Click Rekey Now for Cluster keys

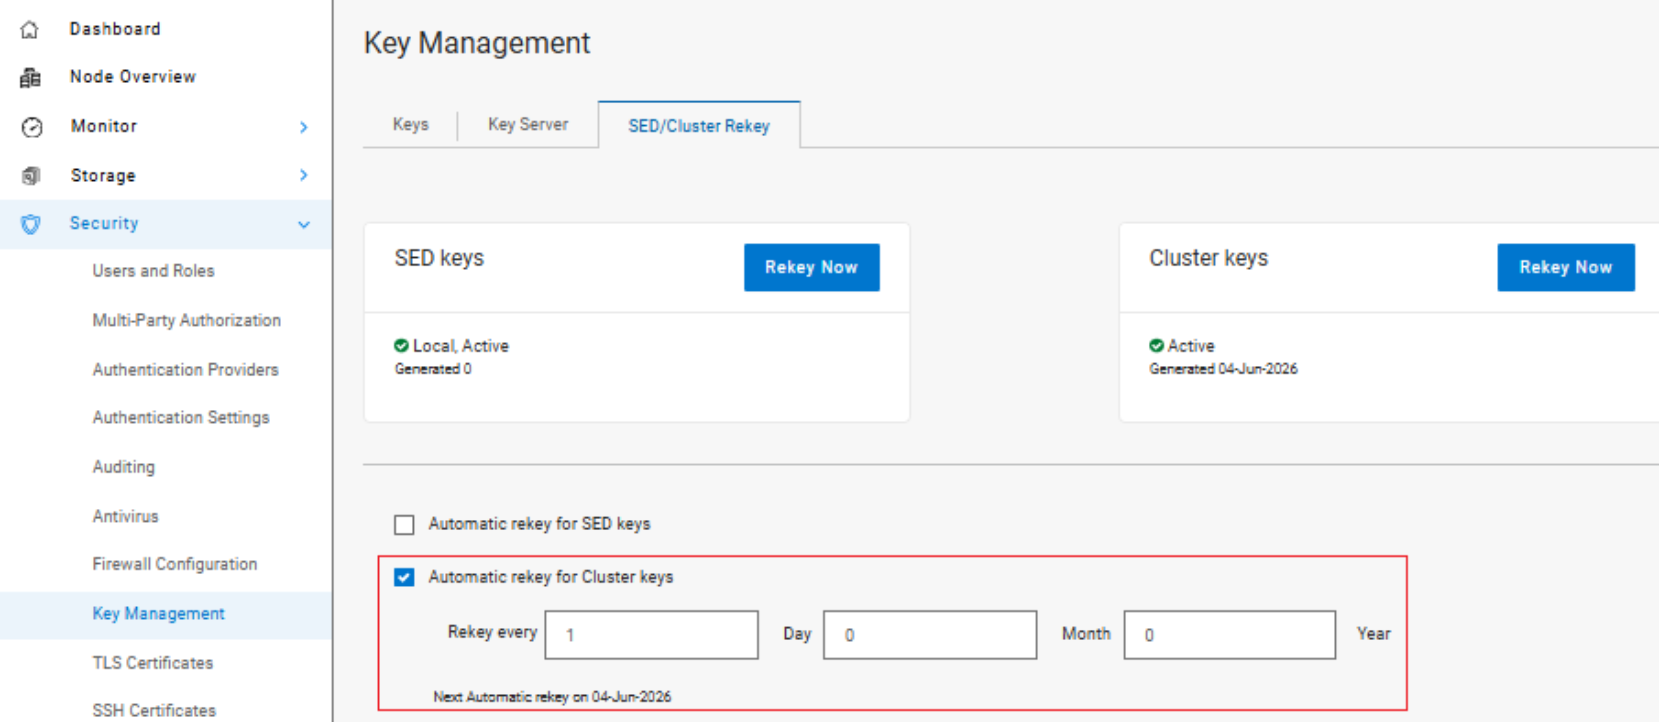click(x=1566, y=267)
